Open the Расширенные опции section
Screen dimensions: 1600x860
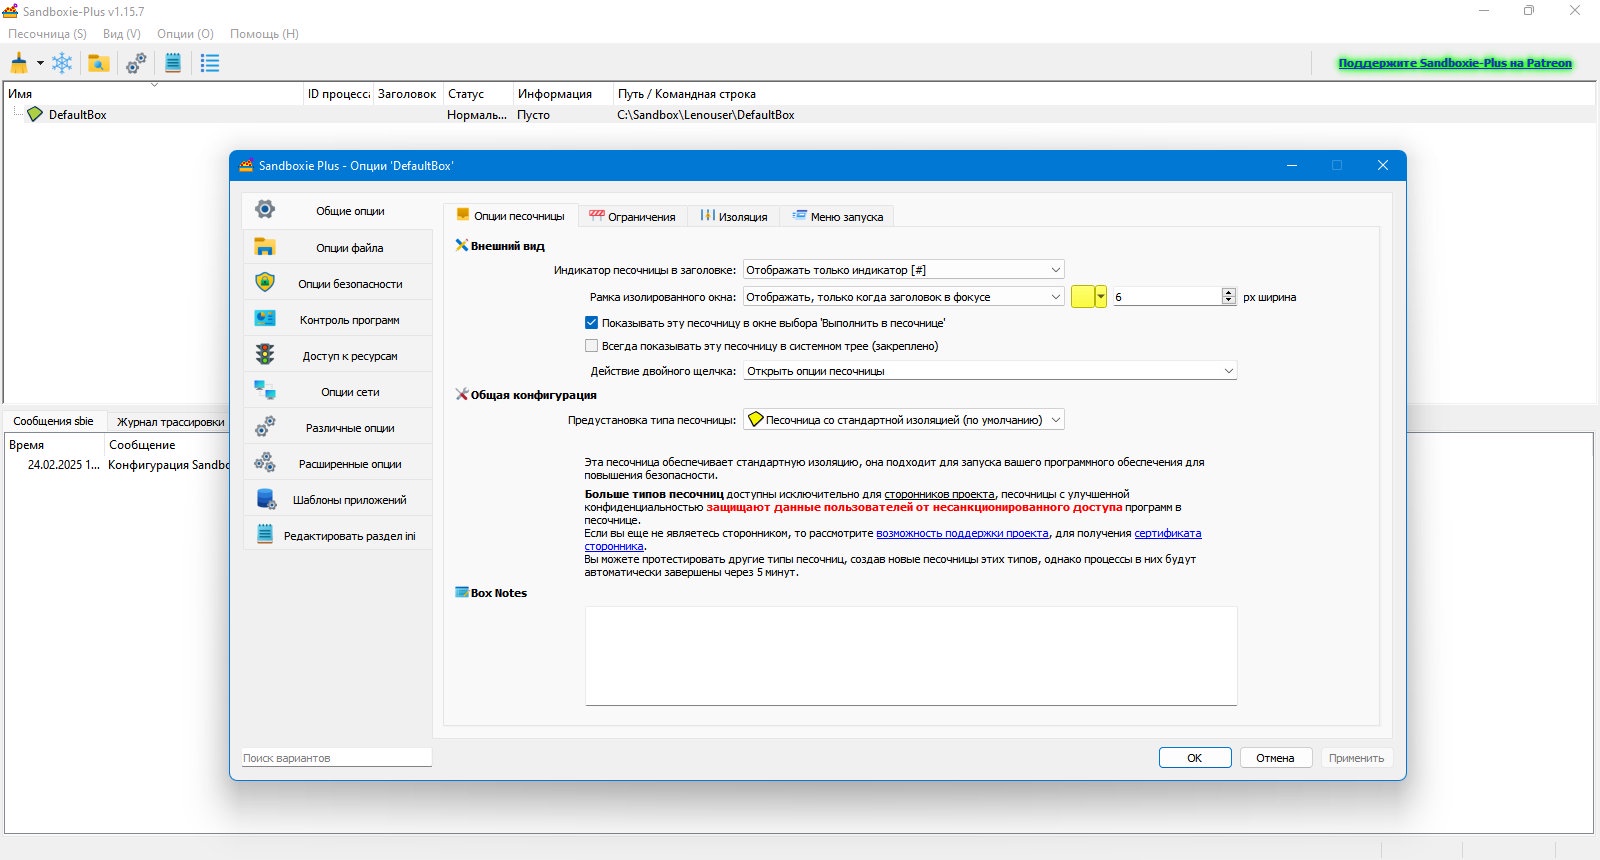(337, 463)
